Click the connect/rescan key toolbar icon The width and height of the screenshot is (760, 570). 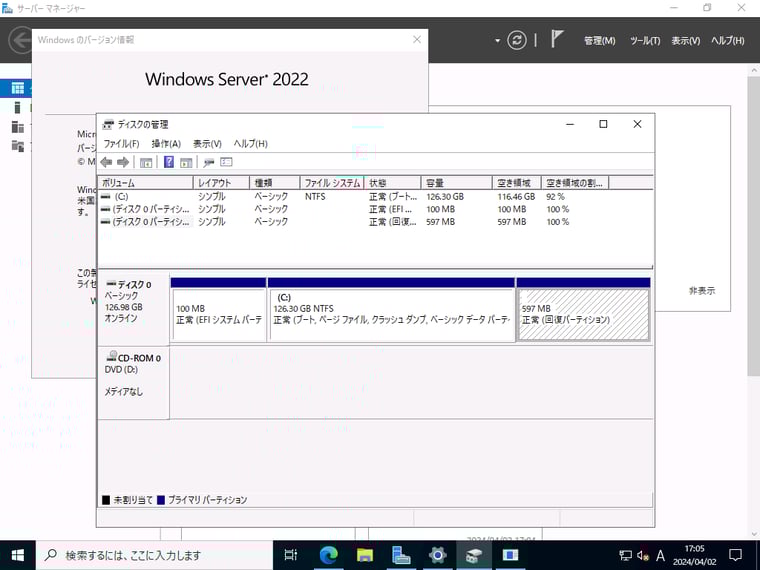[209, 162]
